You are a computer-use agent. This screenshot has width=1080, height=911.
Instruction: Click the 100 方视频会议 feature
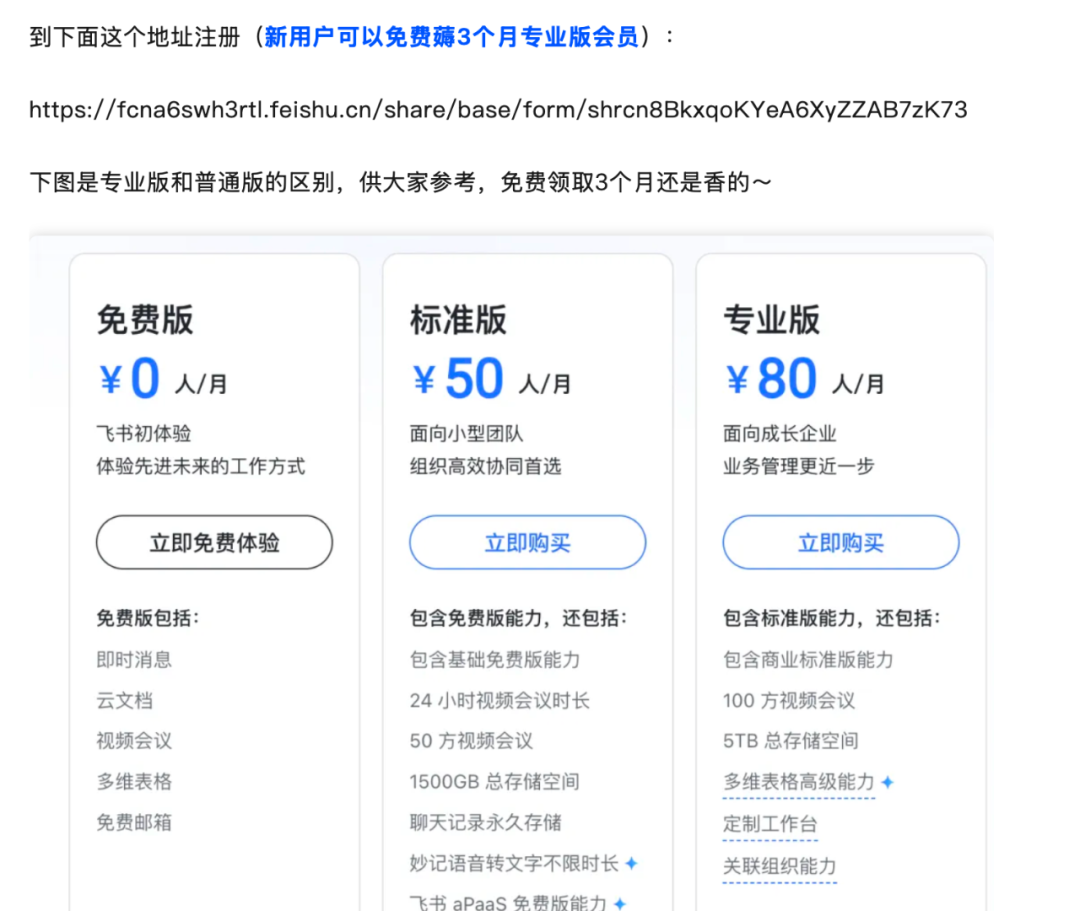click(789, 700)
